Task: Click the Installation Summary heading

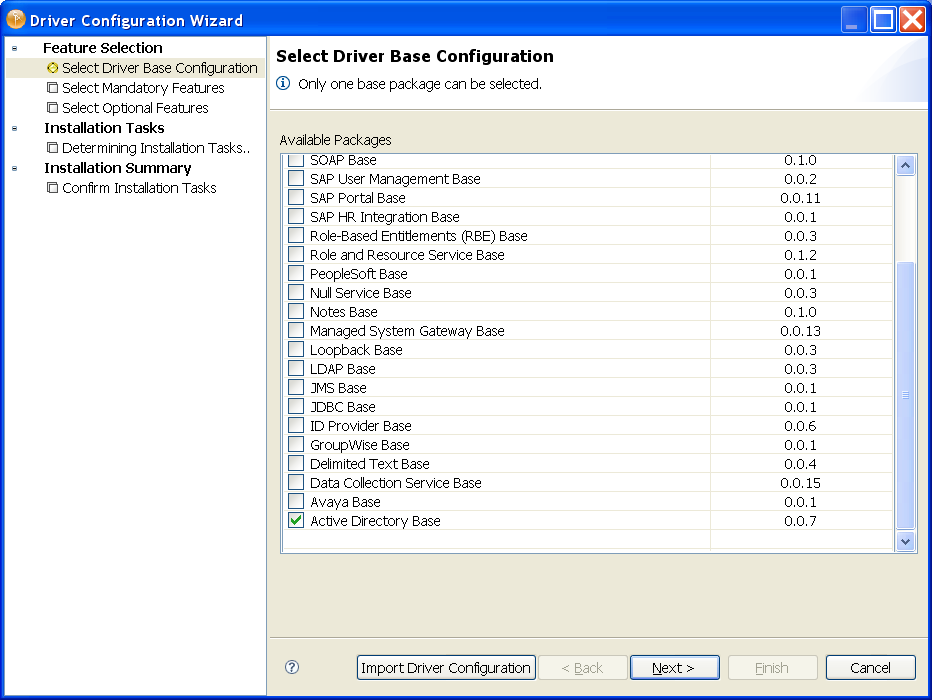Action: tap(118, 168)
